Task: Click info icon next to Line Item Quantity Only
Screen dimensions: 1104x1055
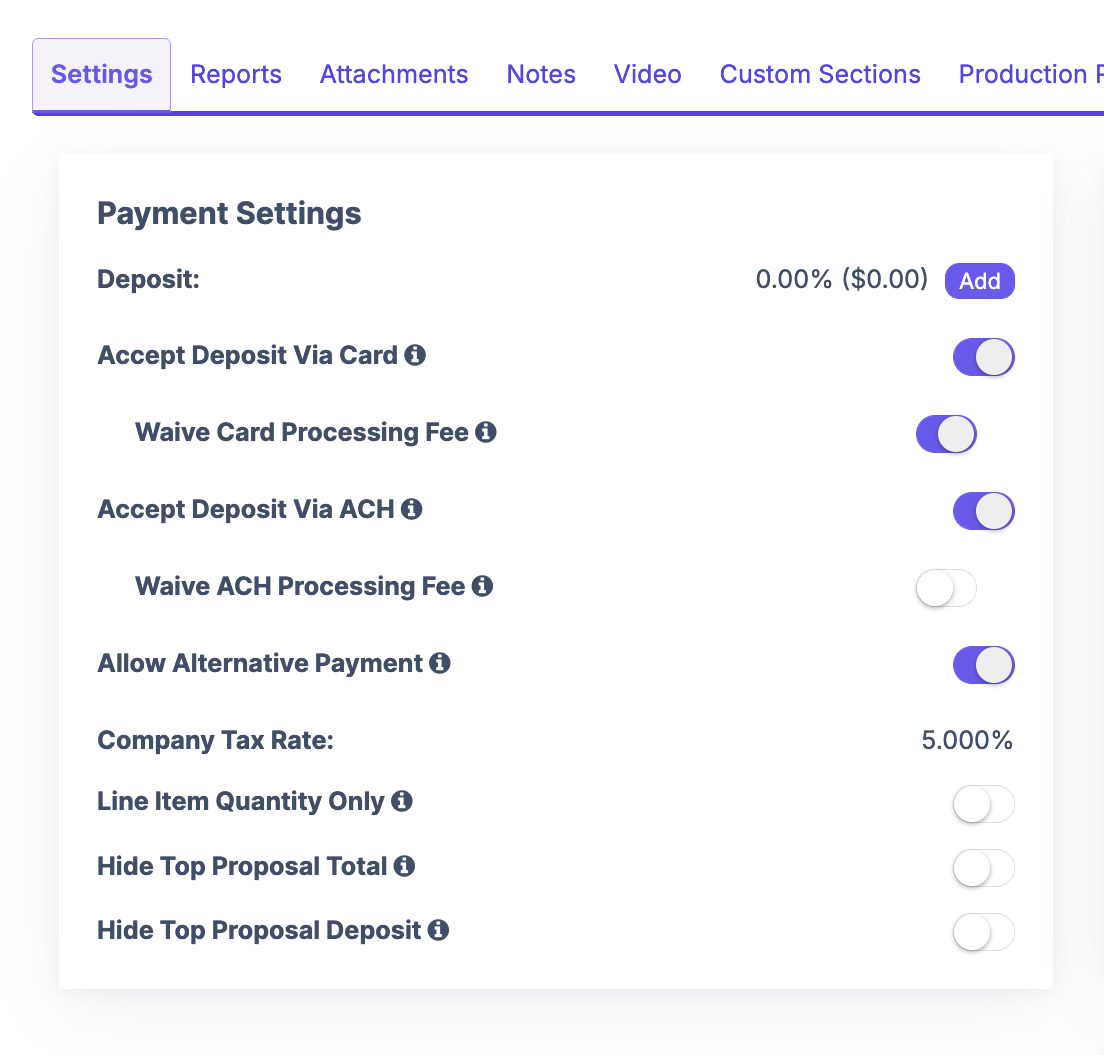Action: [x=401, y=801]
